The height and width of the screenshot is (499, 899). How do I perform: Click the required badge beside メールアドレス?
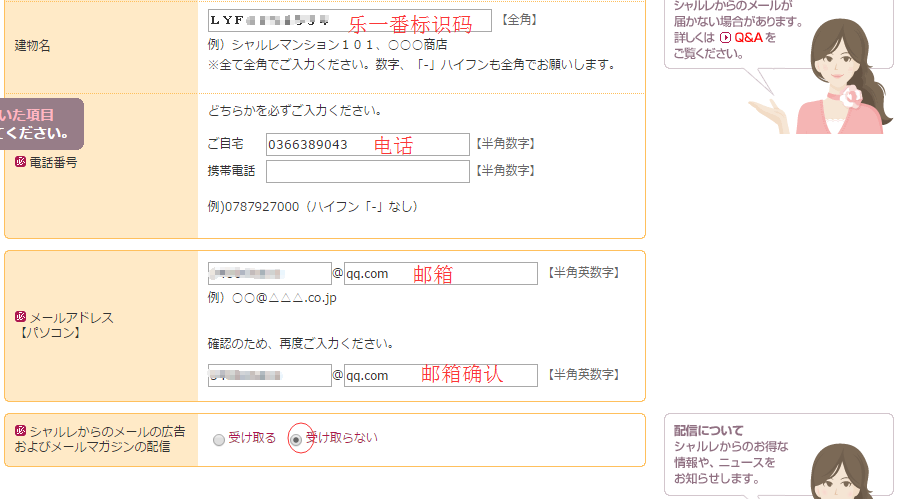20,317
